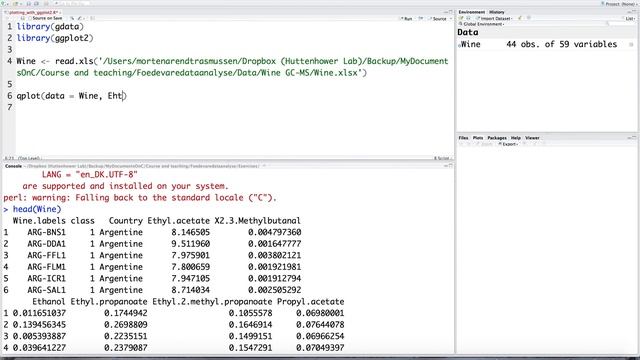This screenshot has height=360, width=640.
Task: Click the 'ARG-SAL1' row label
Action: point(46,290)
